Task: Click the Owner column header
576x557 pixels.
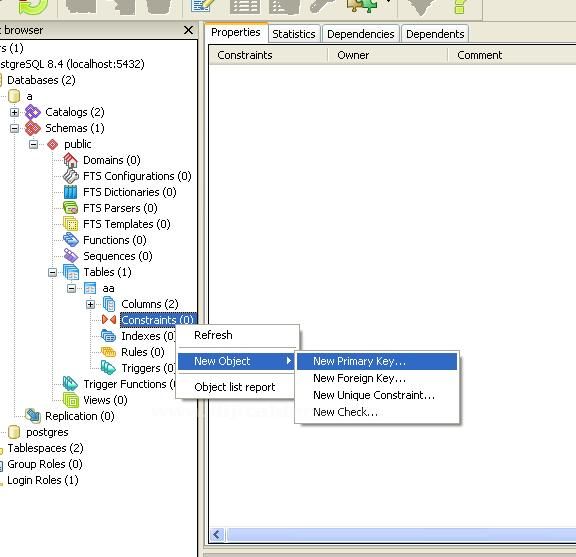Action: point(388,55)
